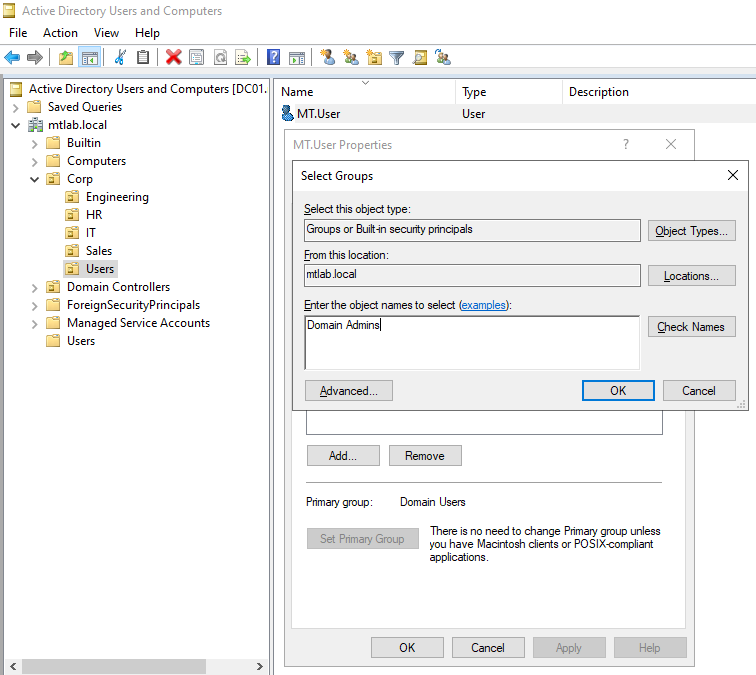Expand the Computers container

pos(34,162)
